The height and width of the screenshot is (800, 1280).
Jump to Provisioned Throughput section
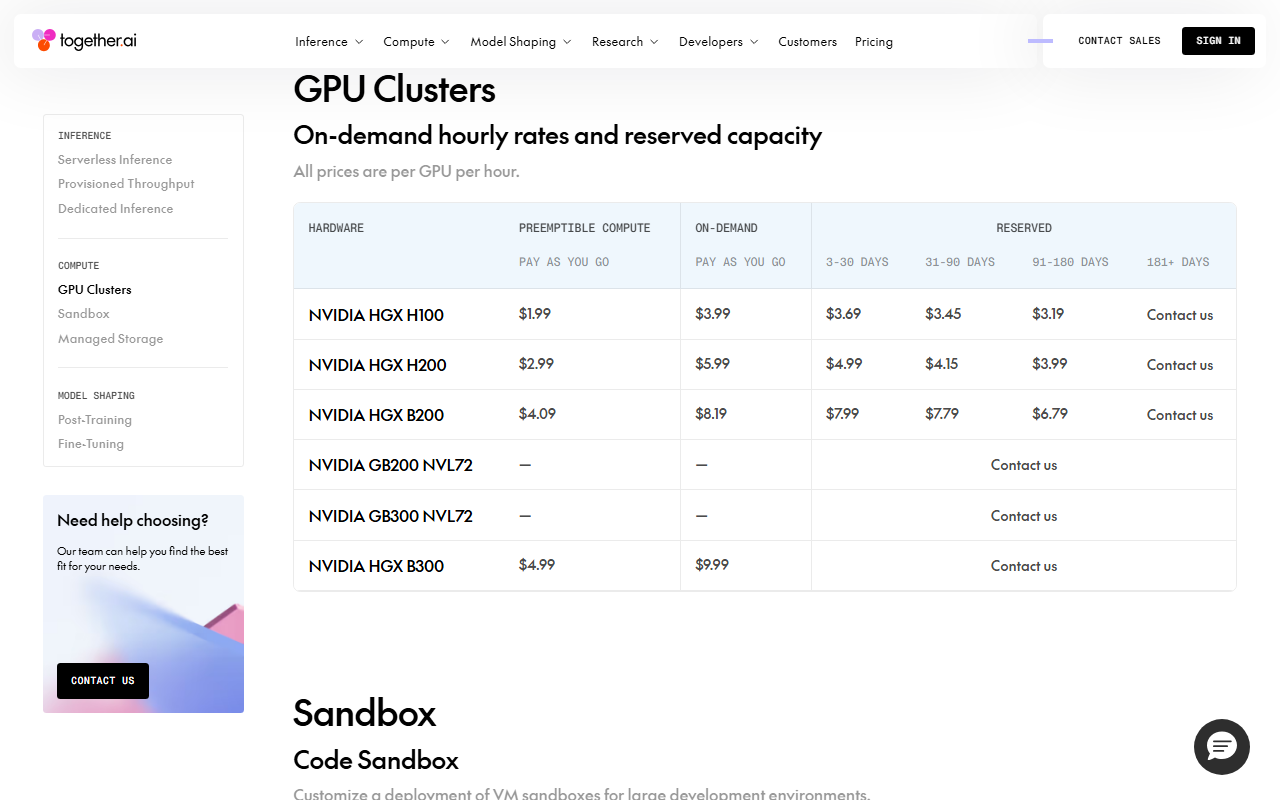click(126, 184)
